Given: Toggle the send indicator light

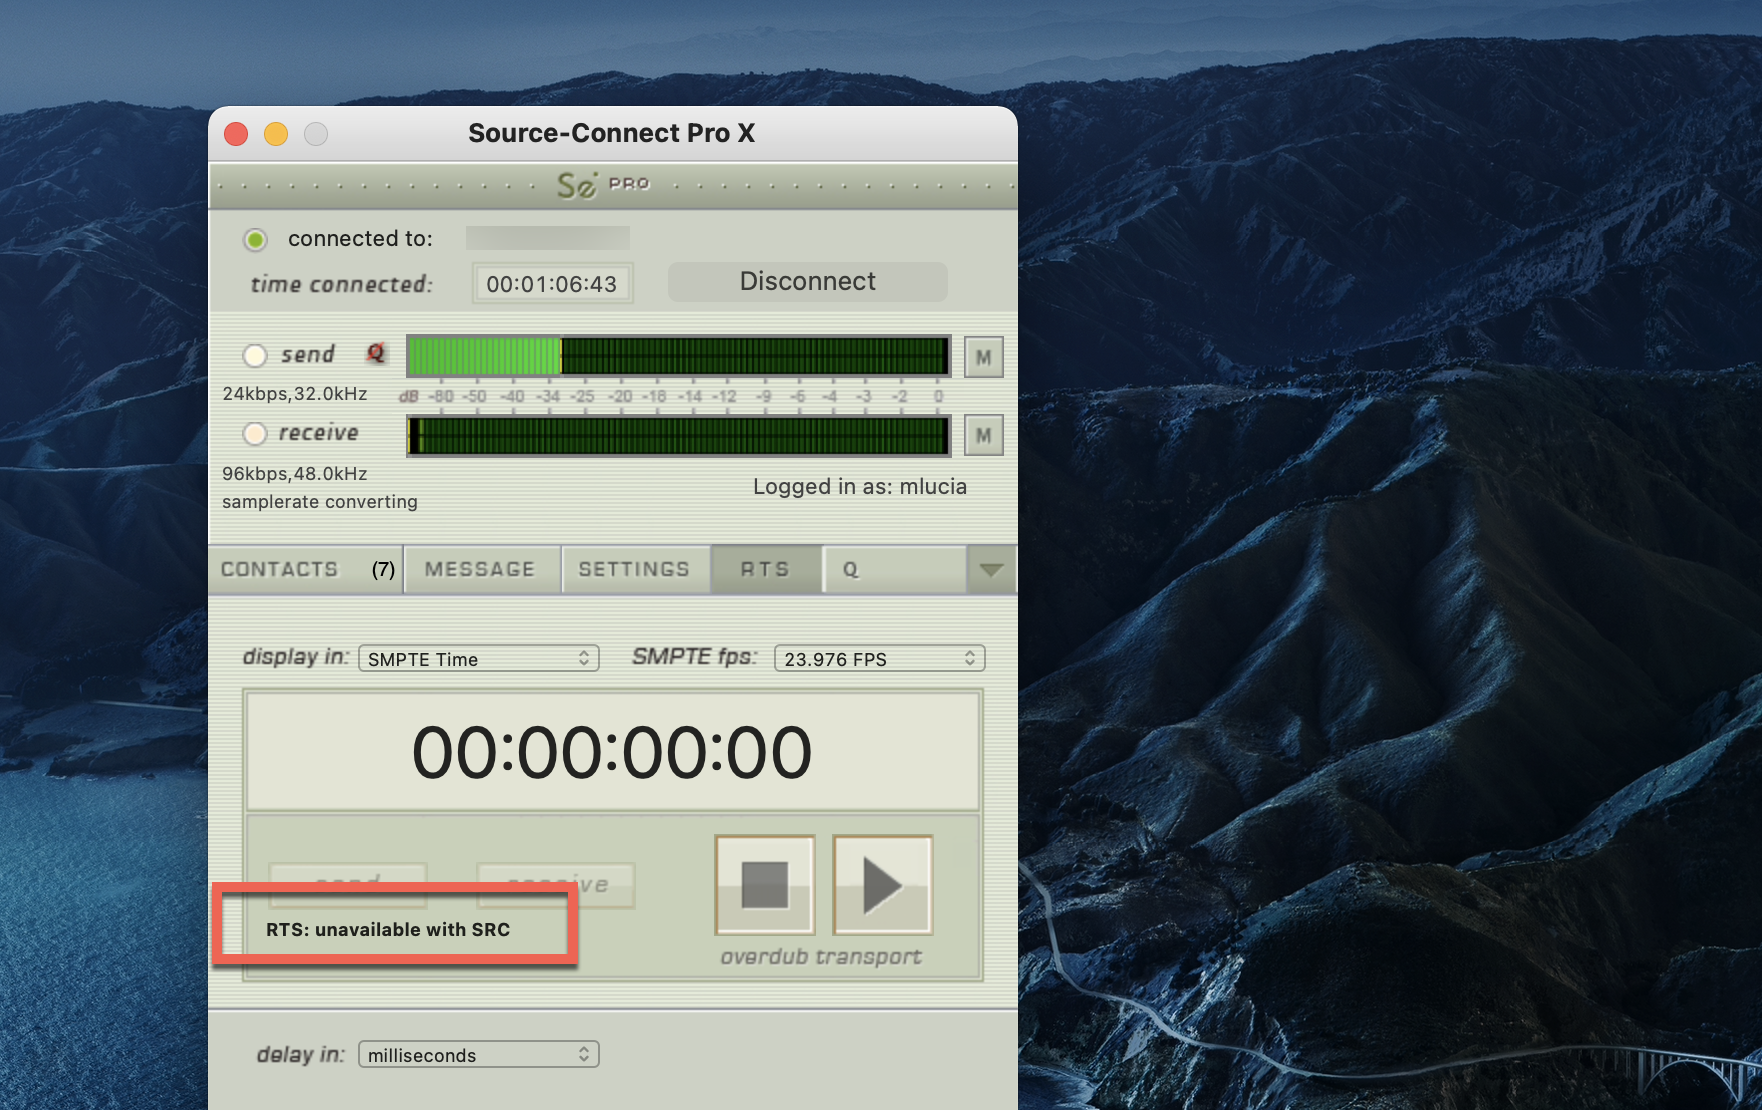Looking at the screenshot, I should point(255,355).
